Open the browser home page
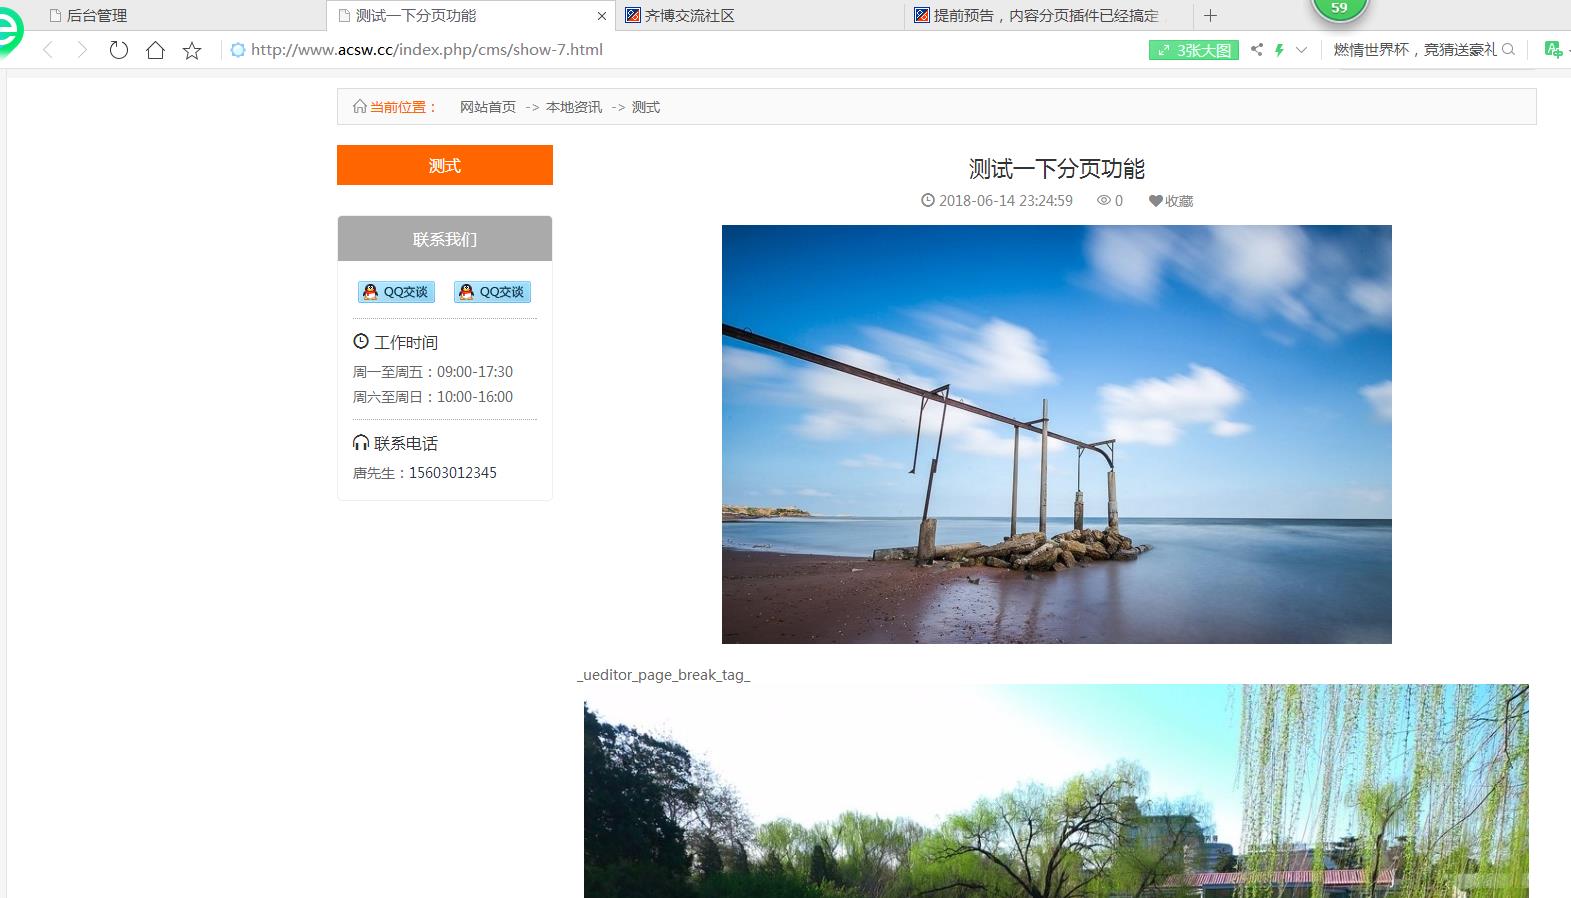 point(155,50)
